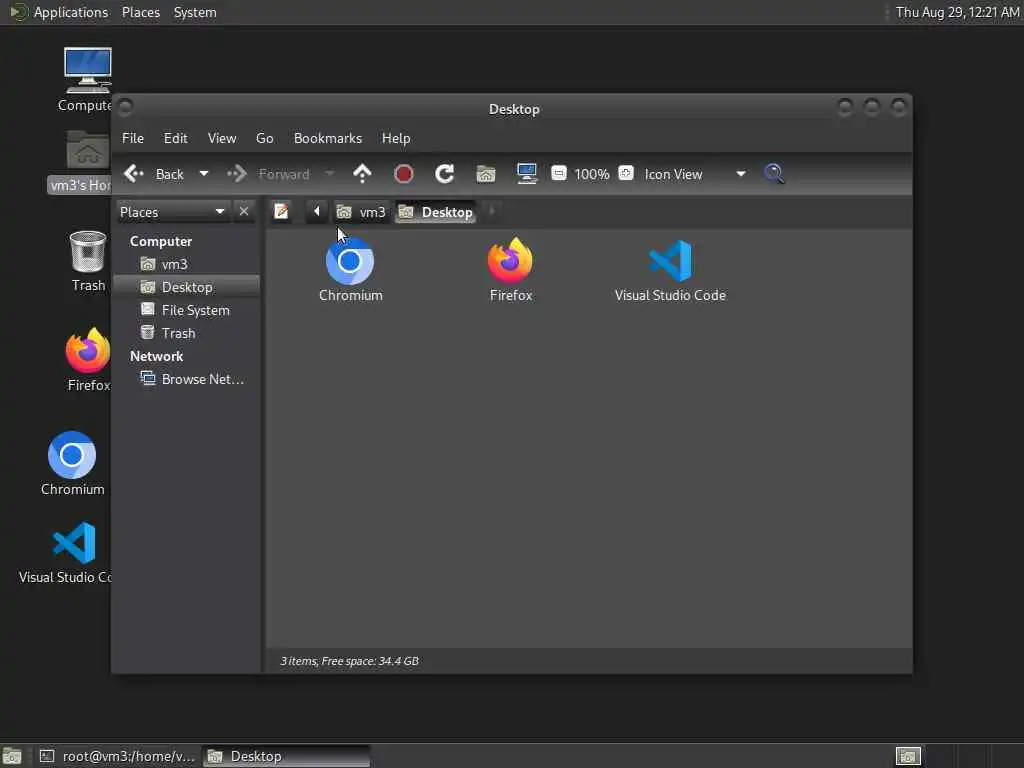Go up to parent folder icon
The width and height of the screenshot is (1024, 768).
pos(362,174)
